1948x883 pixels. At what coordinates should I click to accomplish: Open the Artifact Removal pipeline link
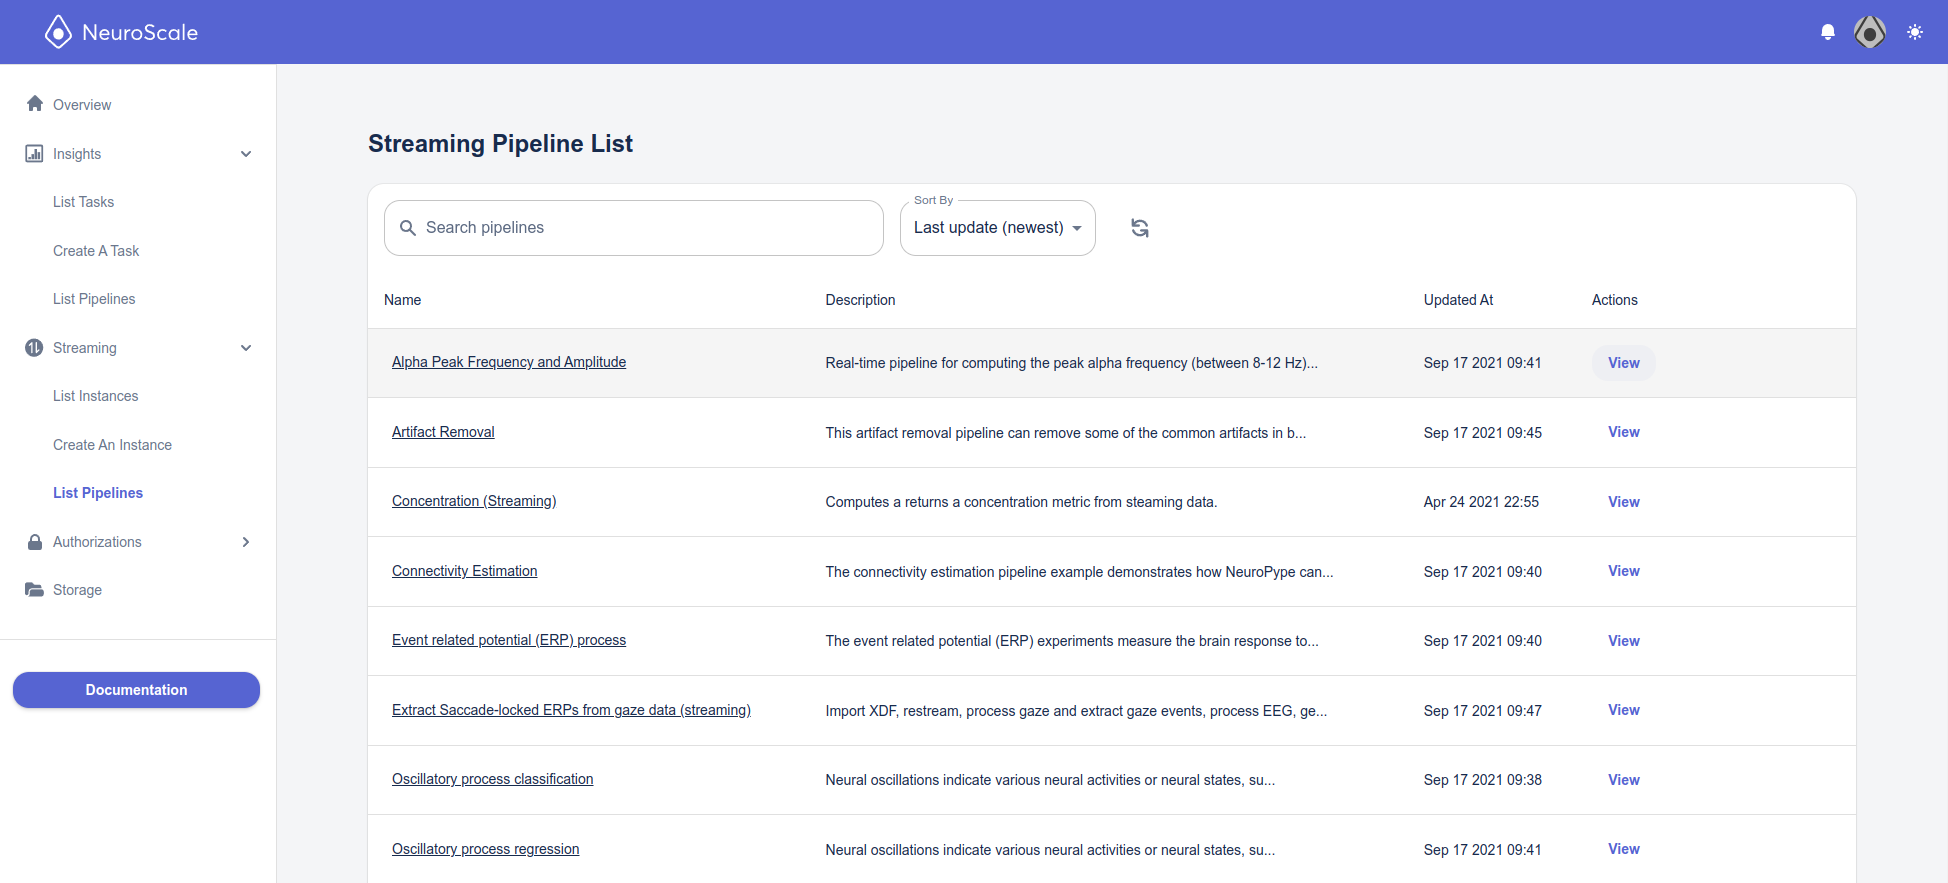pyautogui.click(x=443, y=432)
